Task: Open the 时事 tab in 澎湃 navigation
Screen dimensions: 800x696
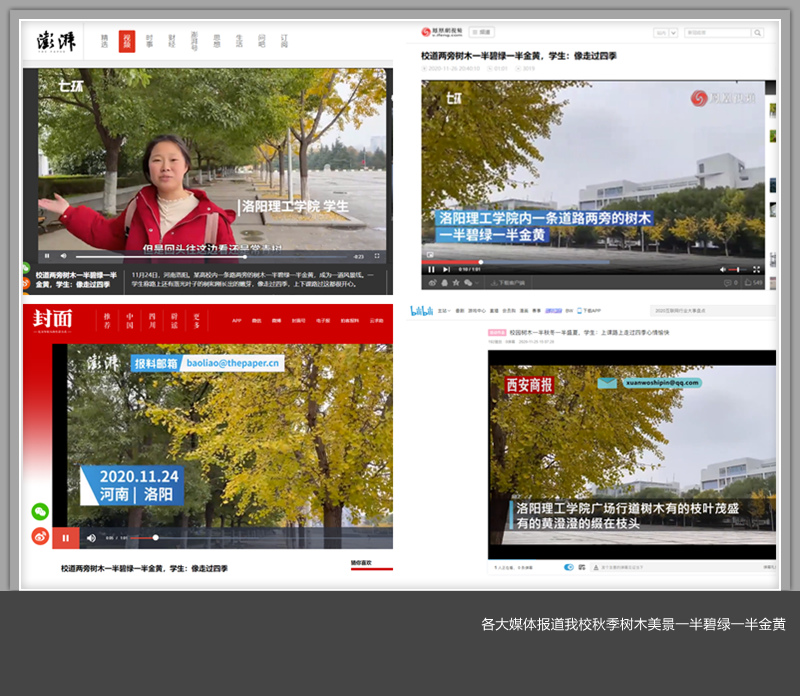Action: (x=149, y=41)
